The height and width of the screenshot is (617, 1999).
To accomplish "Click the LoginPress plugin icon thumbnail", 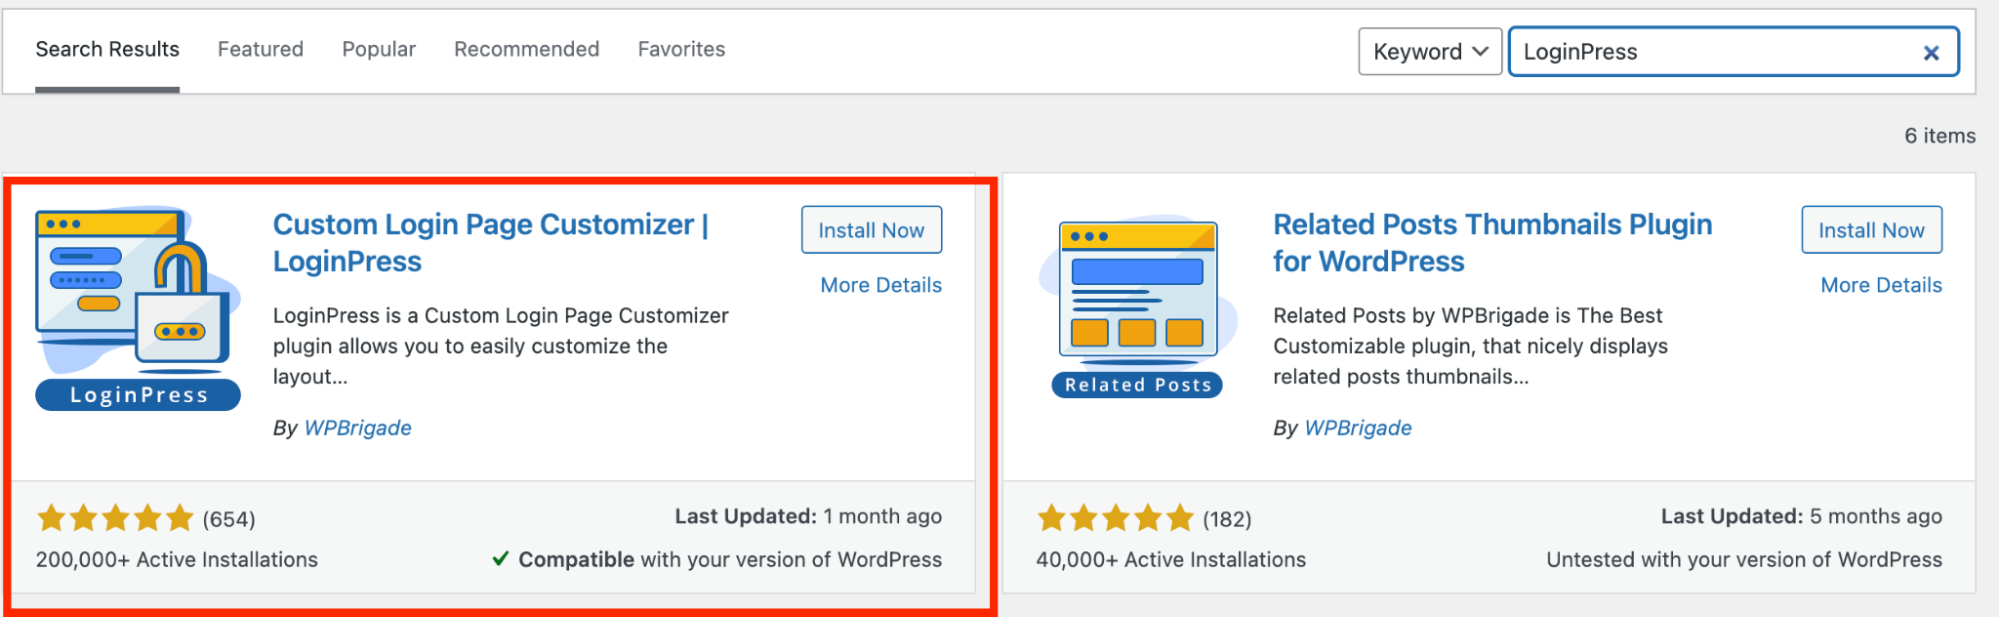I will pyautogui.click(x=138, y=308).
